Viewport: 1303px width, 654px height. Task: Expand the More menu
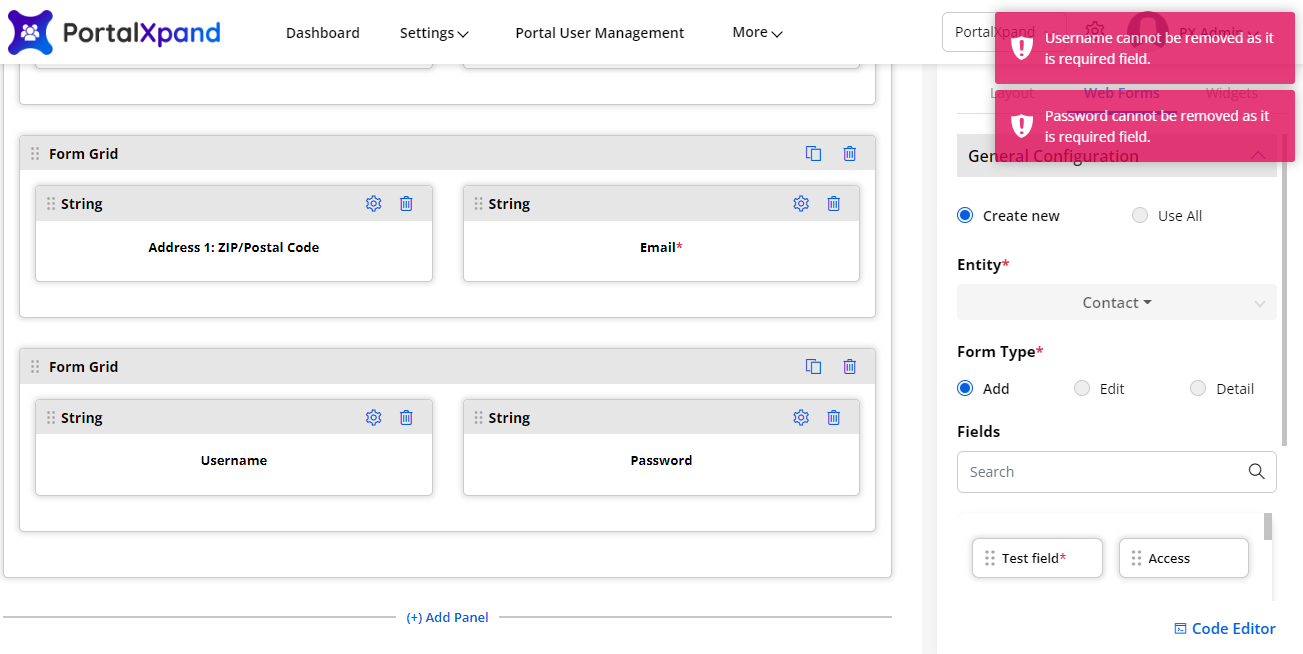point(756,33)
